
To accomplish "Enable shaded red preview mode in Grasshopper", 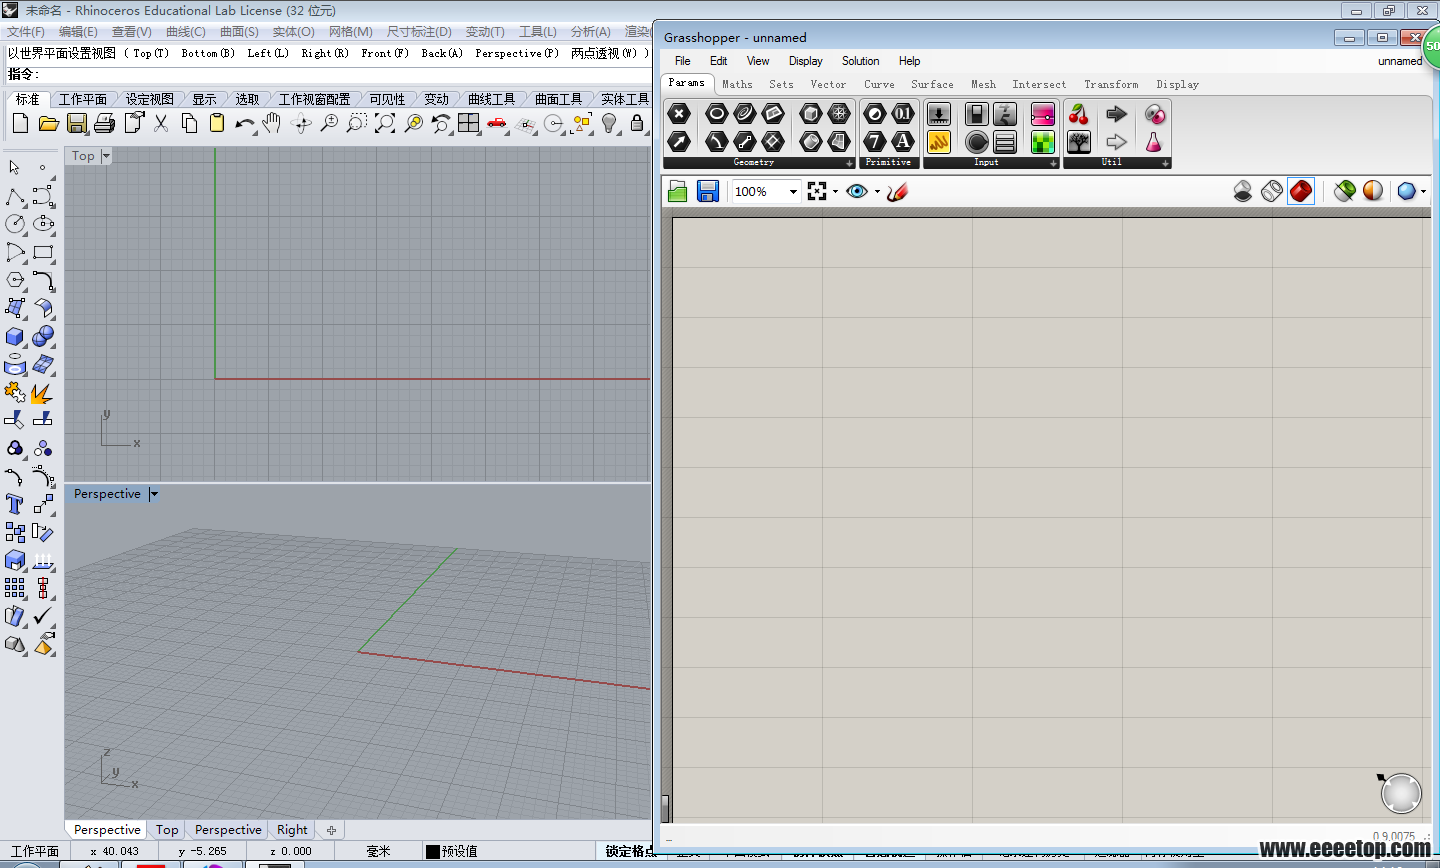I will [1301, 191].
